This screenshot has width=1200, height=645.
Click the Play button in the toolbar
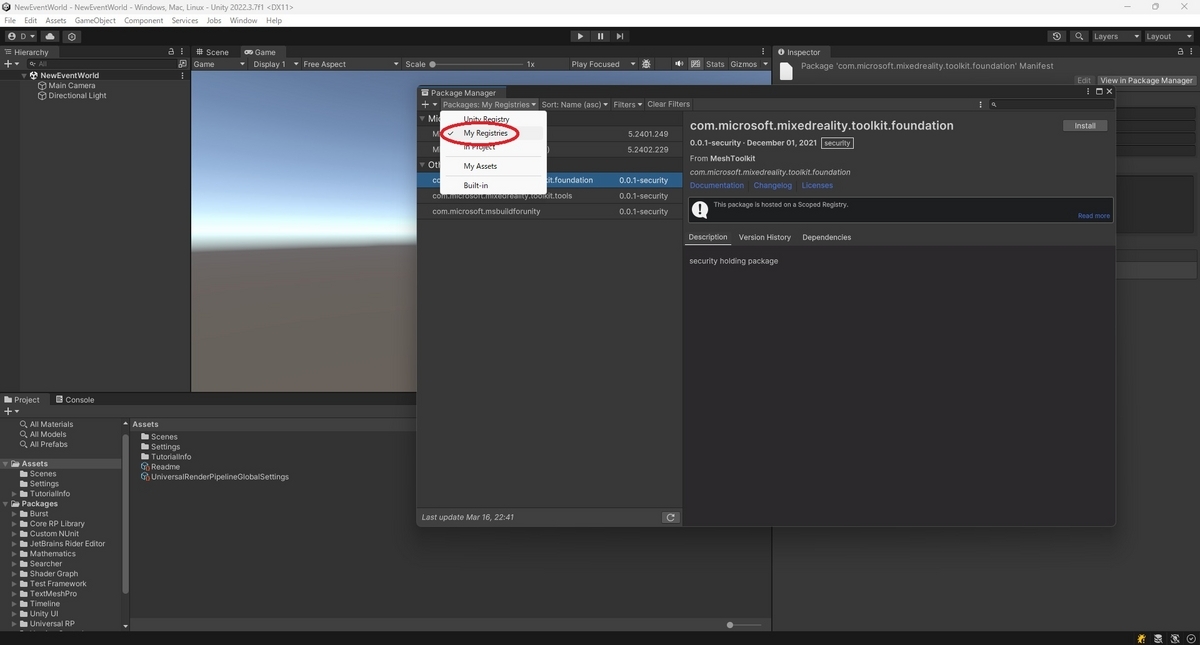(x=580, y=36)
